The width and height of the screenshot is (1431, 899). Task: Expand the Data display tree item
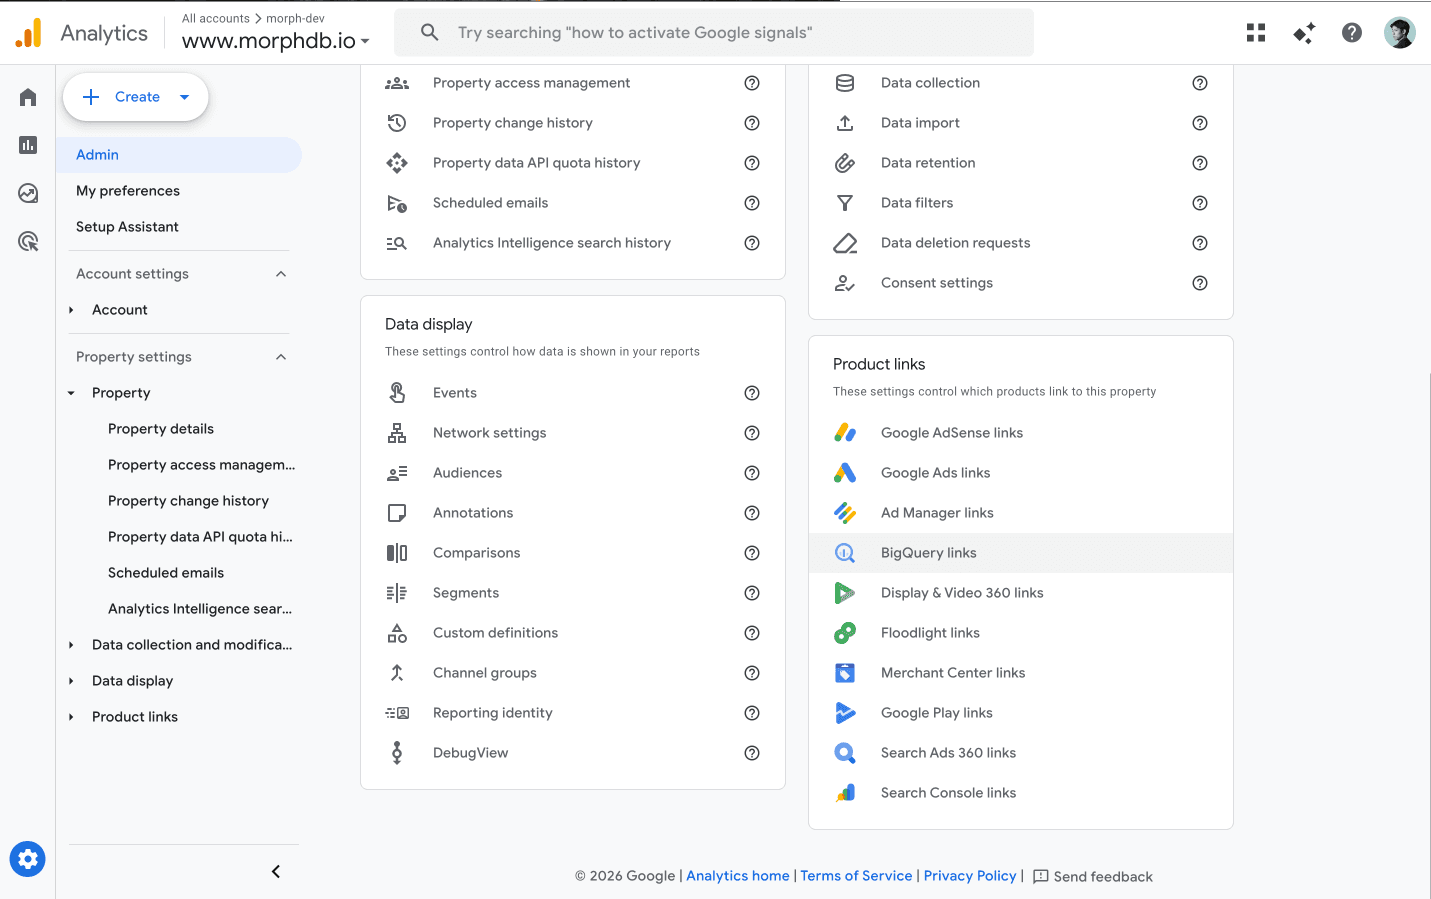click(71, 681)
